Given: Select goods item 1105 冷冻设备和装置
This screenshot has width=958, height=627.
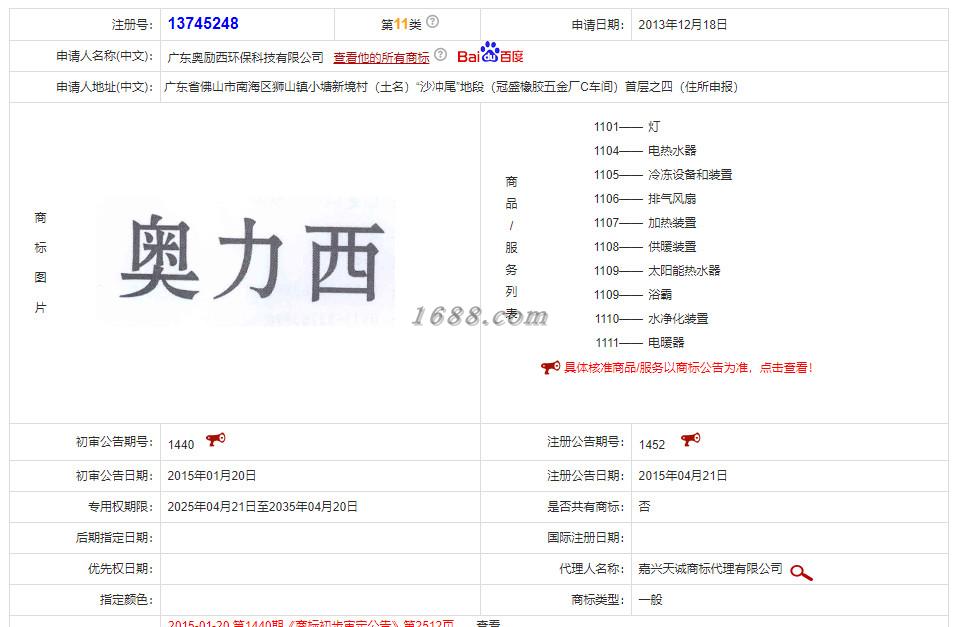Looking at the screenshot, I should tap(663, 175).
